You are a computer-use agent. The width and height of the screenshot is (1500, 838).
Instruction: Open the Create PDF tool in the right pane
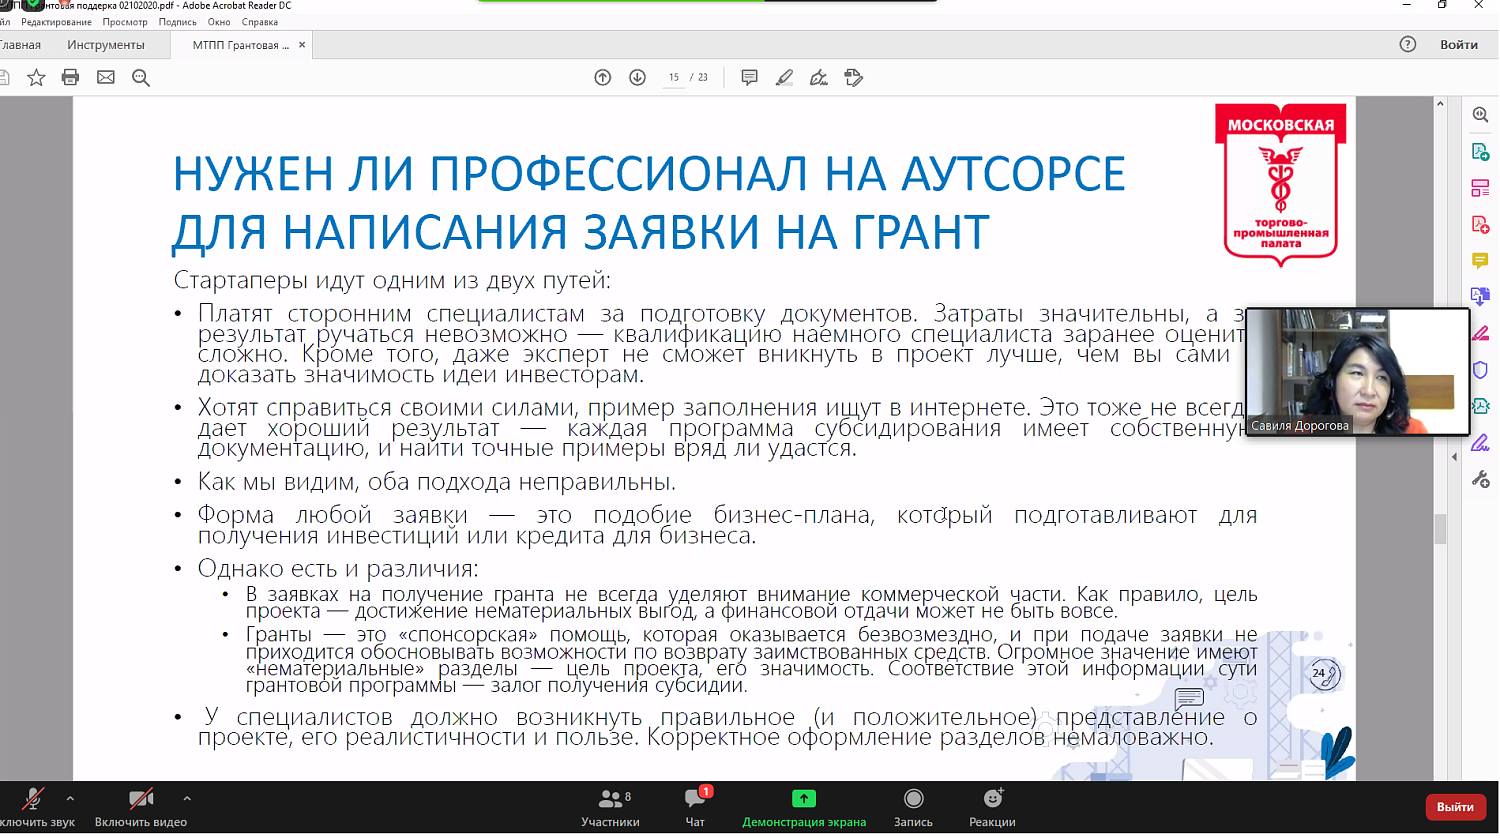[x=1480, y=224]
